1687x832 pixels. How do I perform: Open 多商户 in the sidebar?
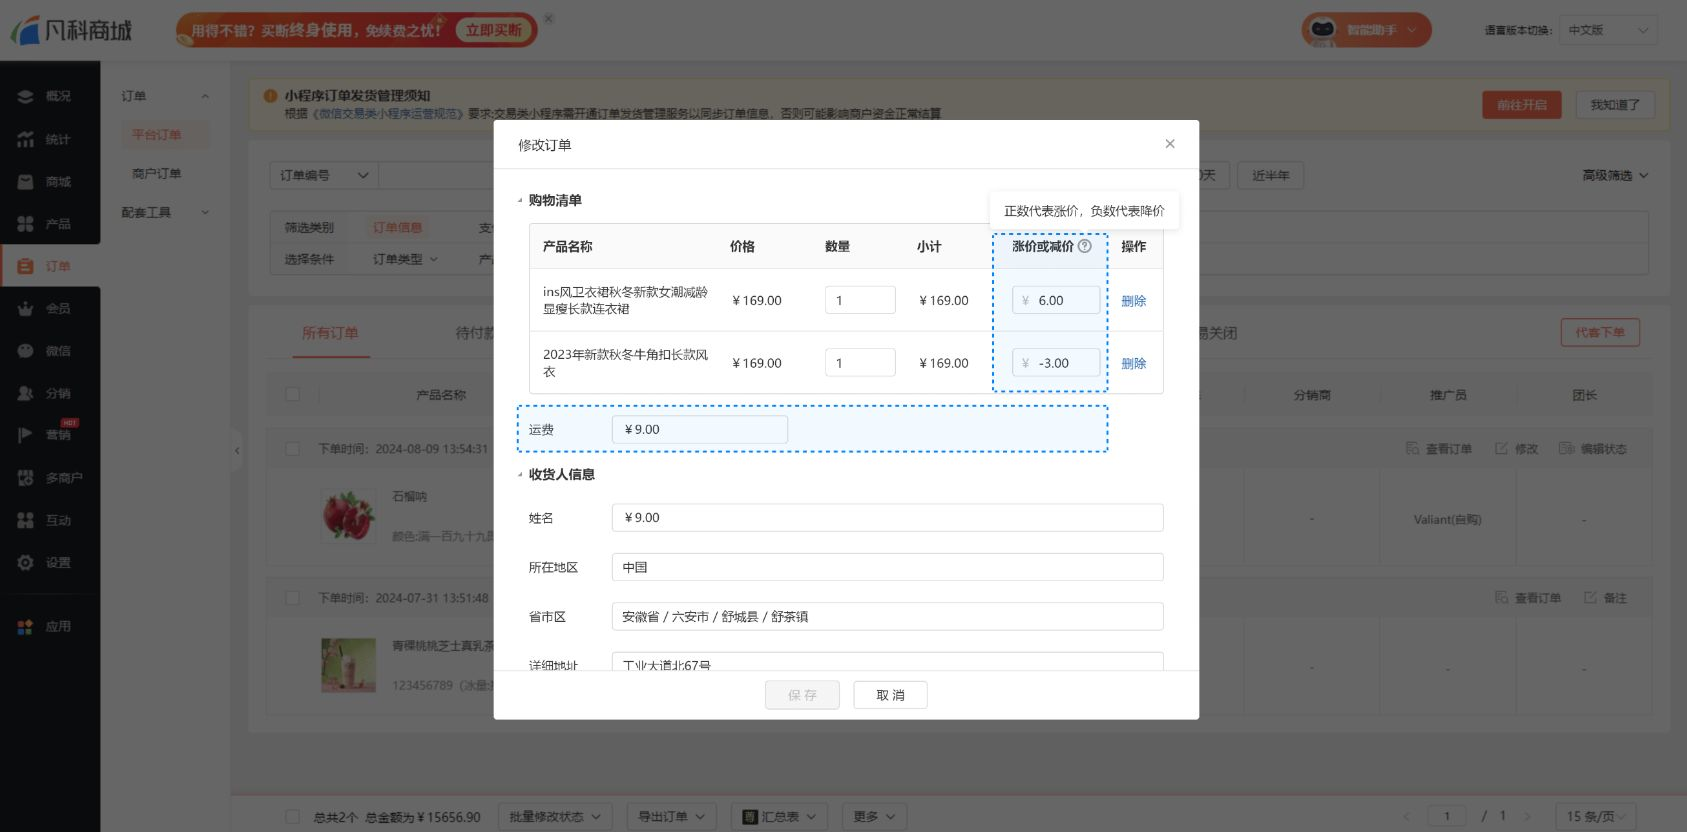pyautogui.click(x=50, y=478)
